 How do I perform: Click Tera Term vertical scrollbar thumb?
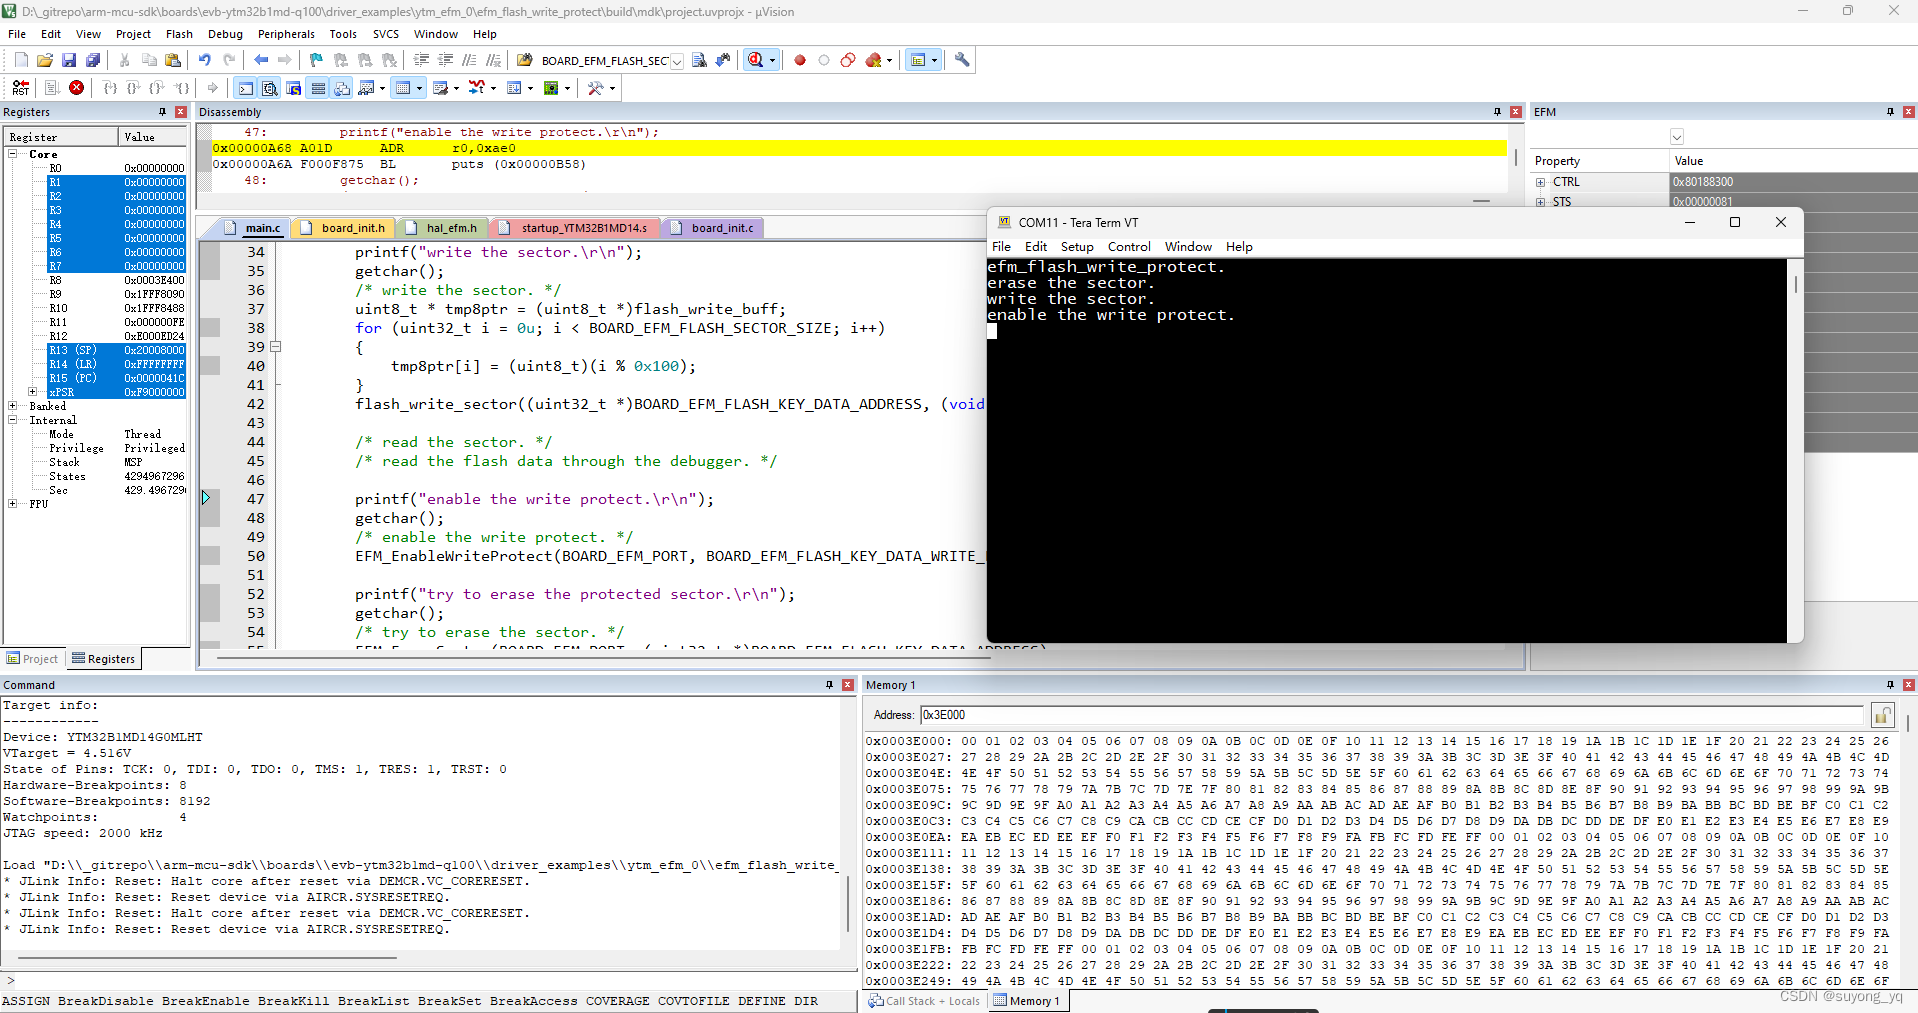(x=1795, y=285)
